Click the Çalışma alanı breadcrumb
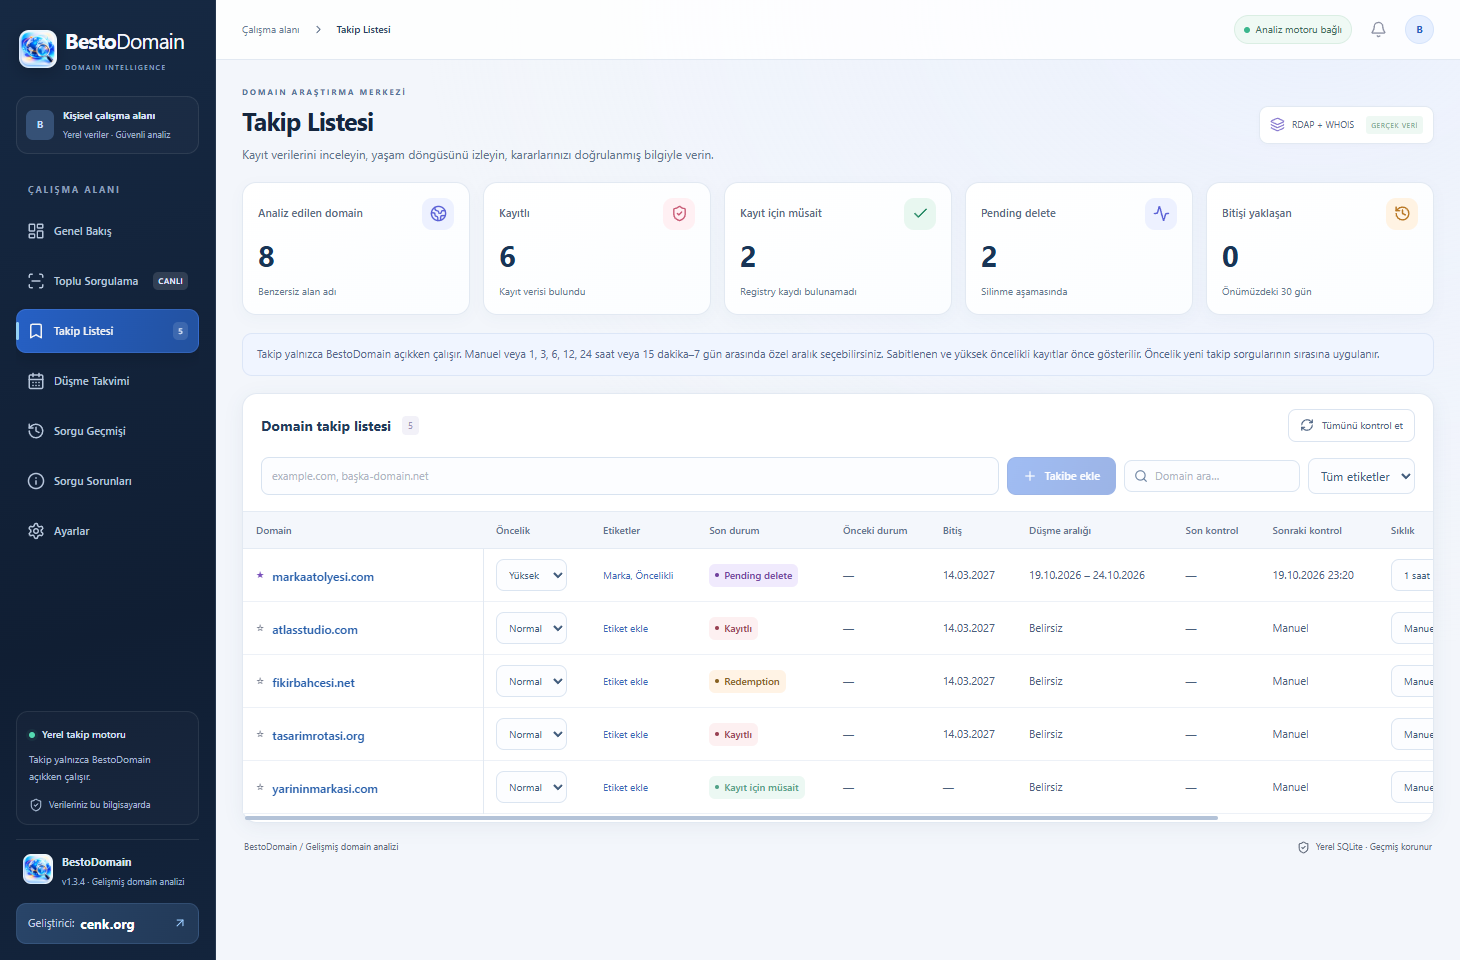 (271, 30)
